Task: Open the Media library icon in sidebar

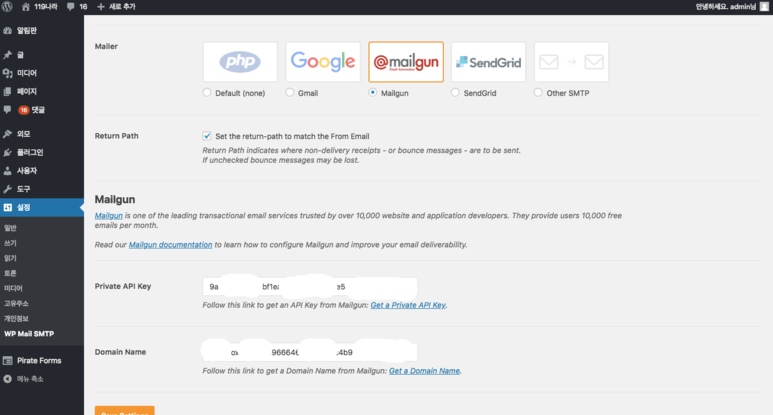Action: [x=7, y=73]
